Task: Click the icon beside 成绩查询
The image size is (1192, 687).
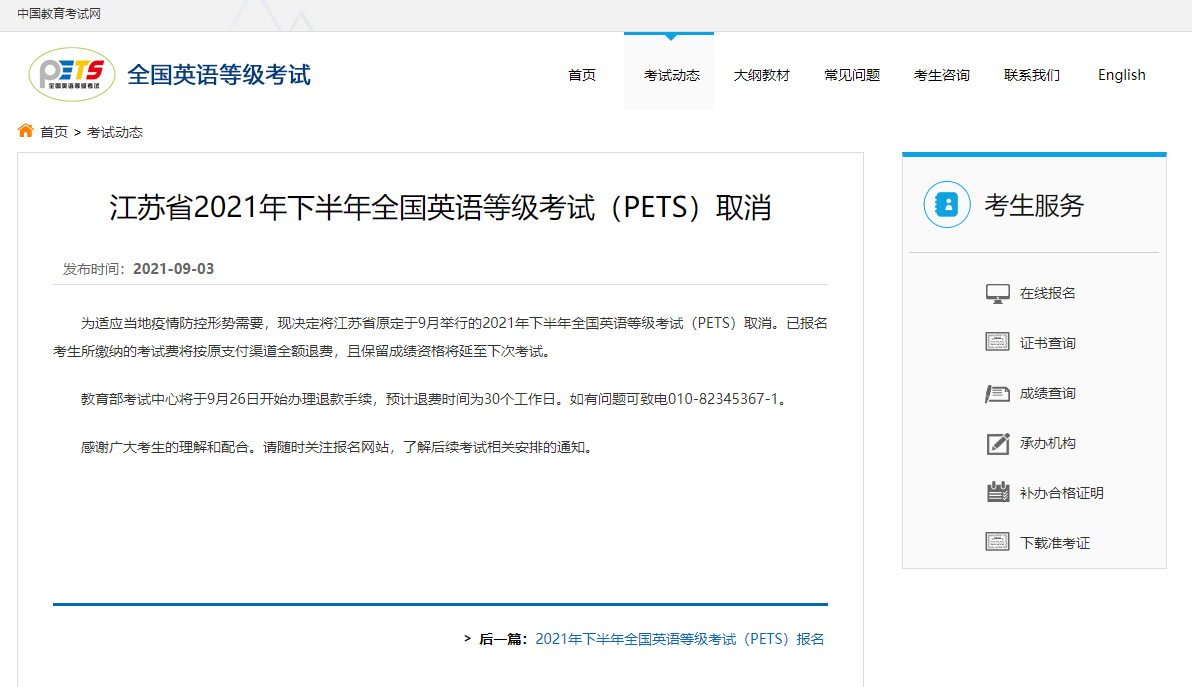Action: point(997,393)
